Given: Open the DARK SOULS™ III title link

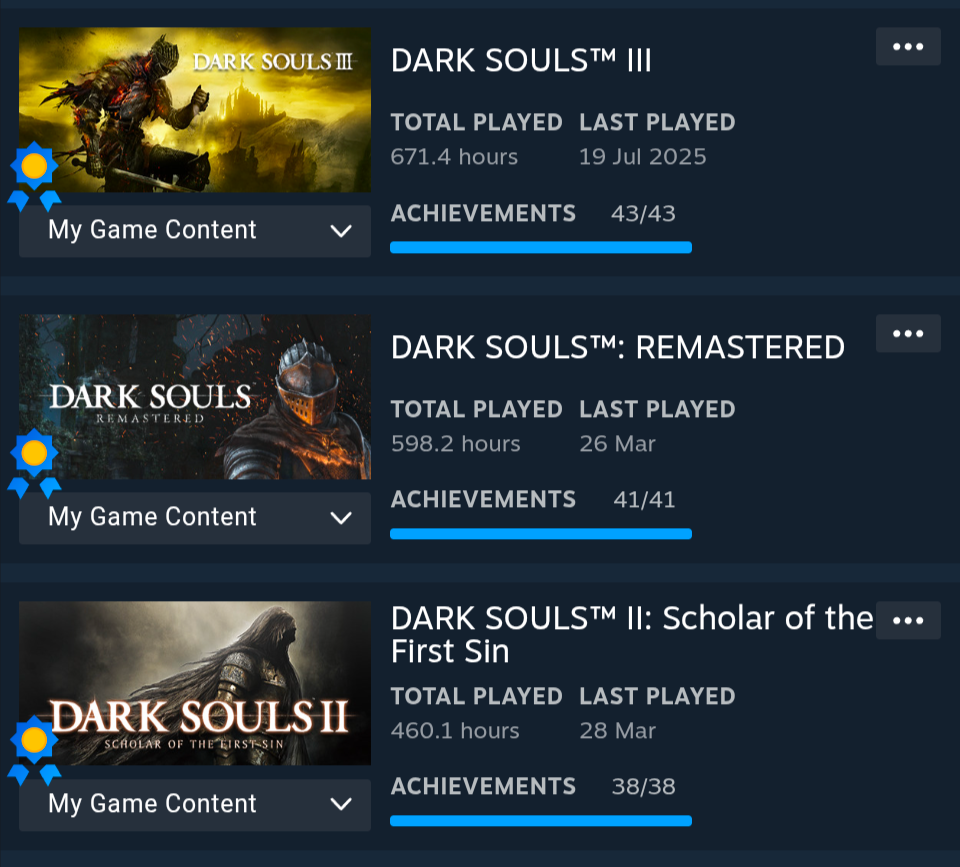Looking at the screenshot, I should click(521, 61).
